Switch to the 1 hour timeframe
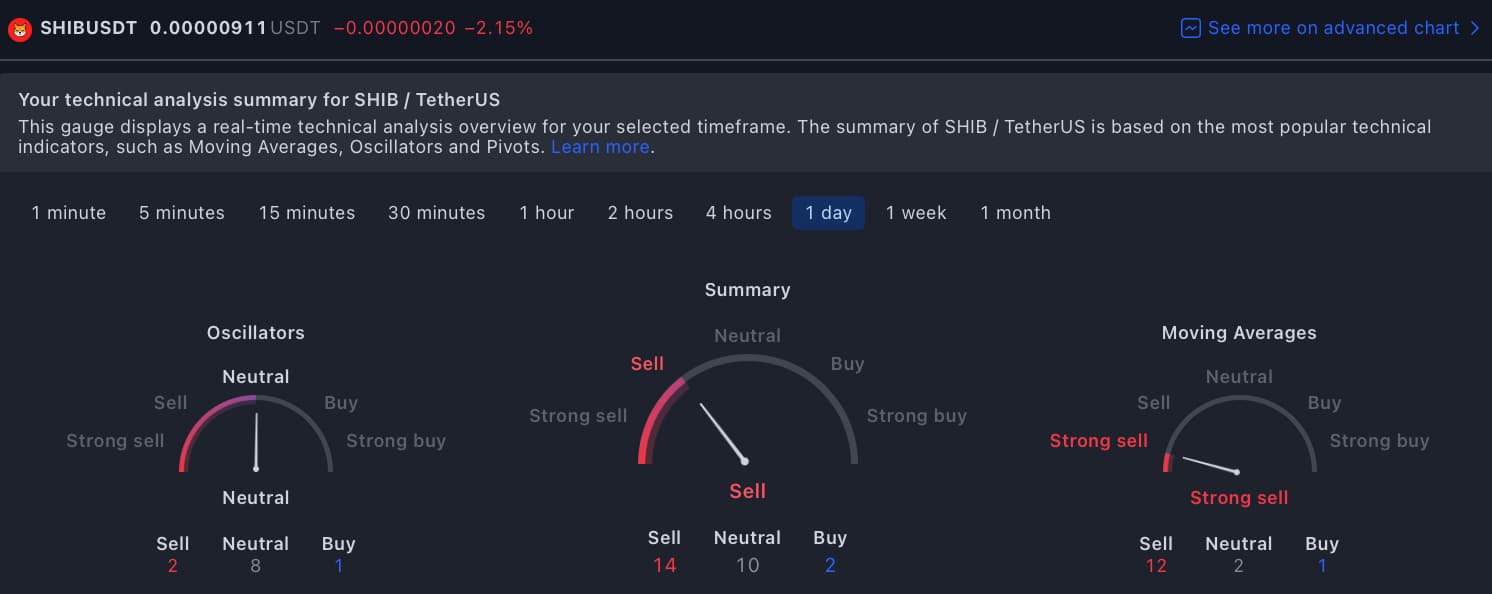The height and width of the screenshot is (594, 1492). tap(547, 213)
